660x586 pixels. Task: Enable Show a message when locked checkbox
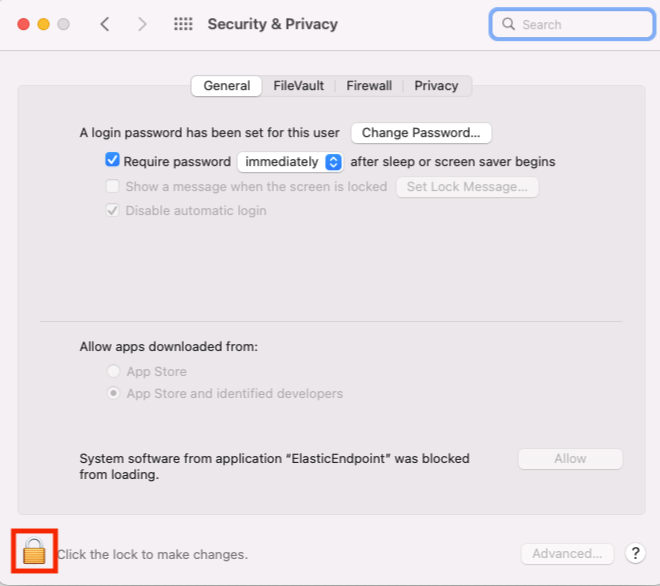[113, 186]
